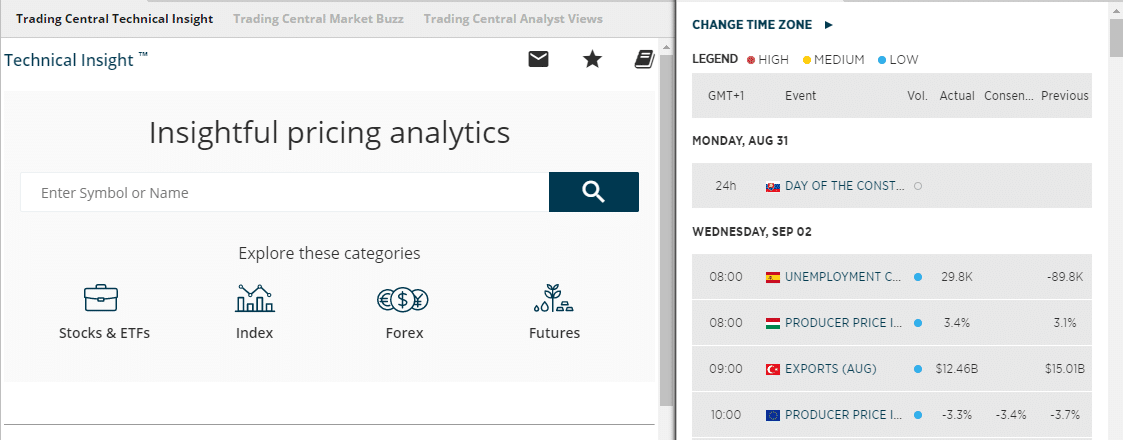This screenshot has width=1123, height=440.
Task: Click the -89.8K previous value
Action: tap(1065, 277)
